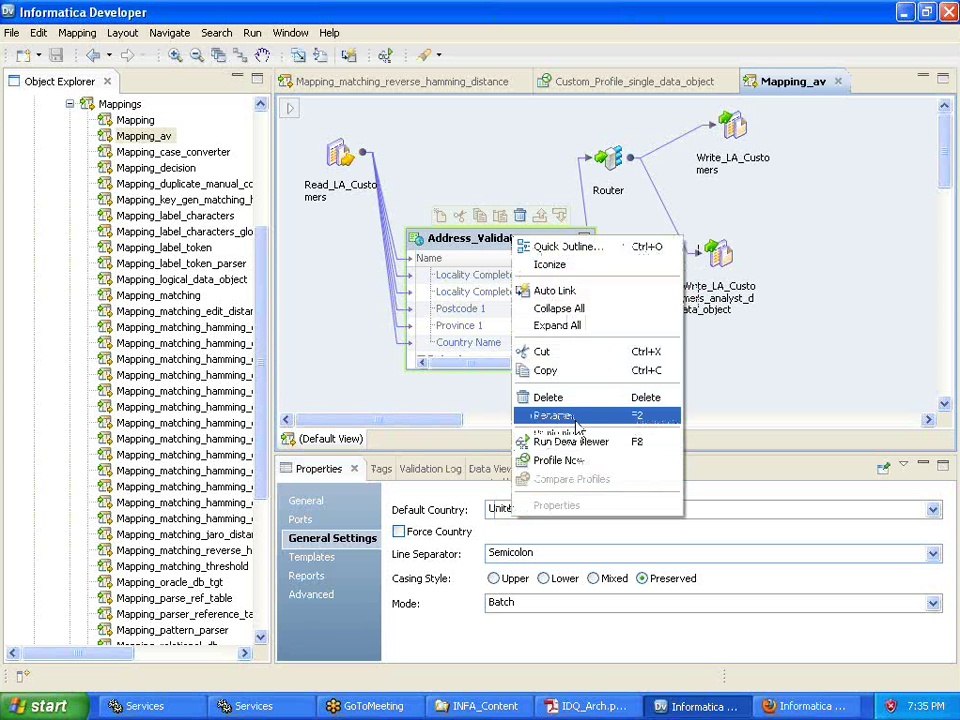Click the trash Delete icon above Address Validator
This screenshot has height=720, width=960.
tap(520, 215)
